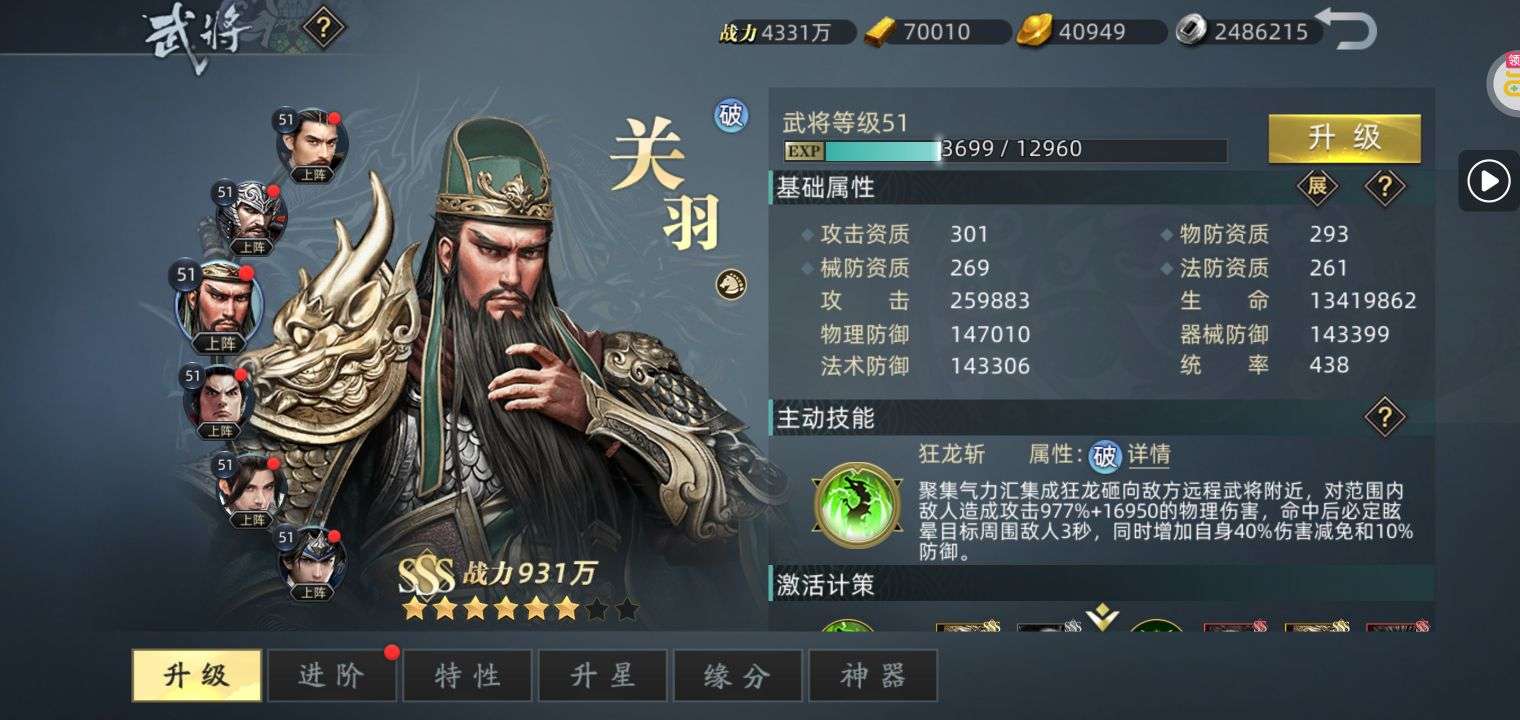Viewport: 1520px width, 720px height.
Task: Click the gold ingot currency icon
Action: 1035,32
